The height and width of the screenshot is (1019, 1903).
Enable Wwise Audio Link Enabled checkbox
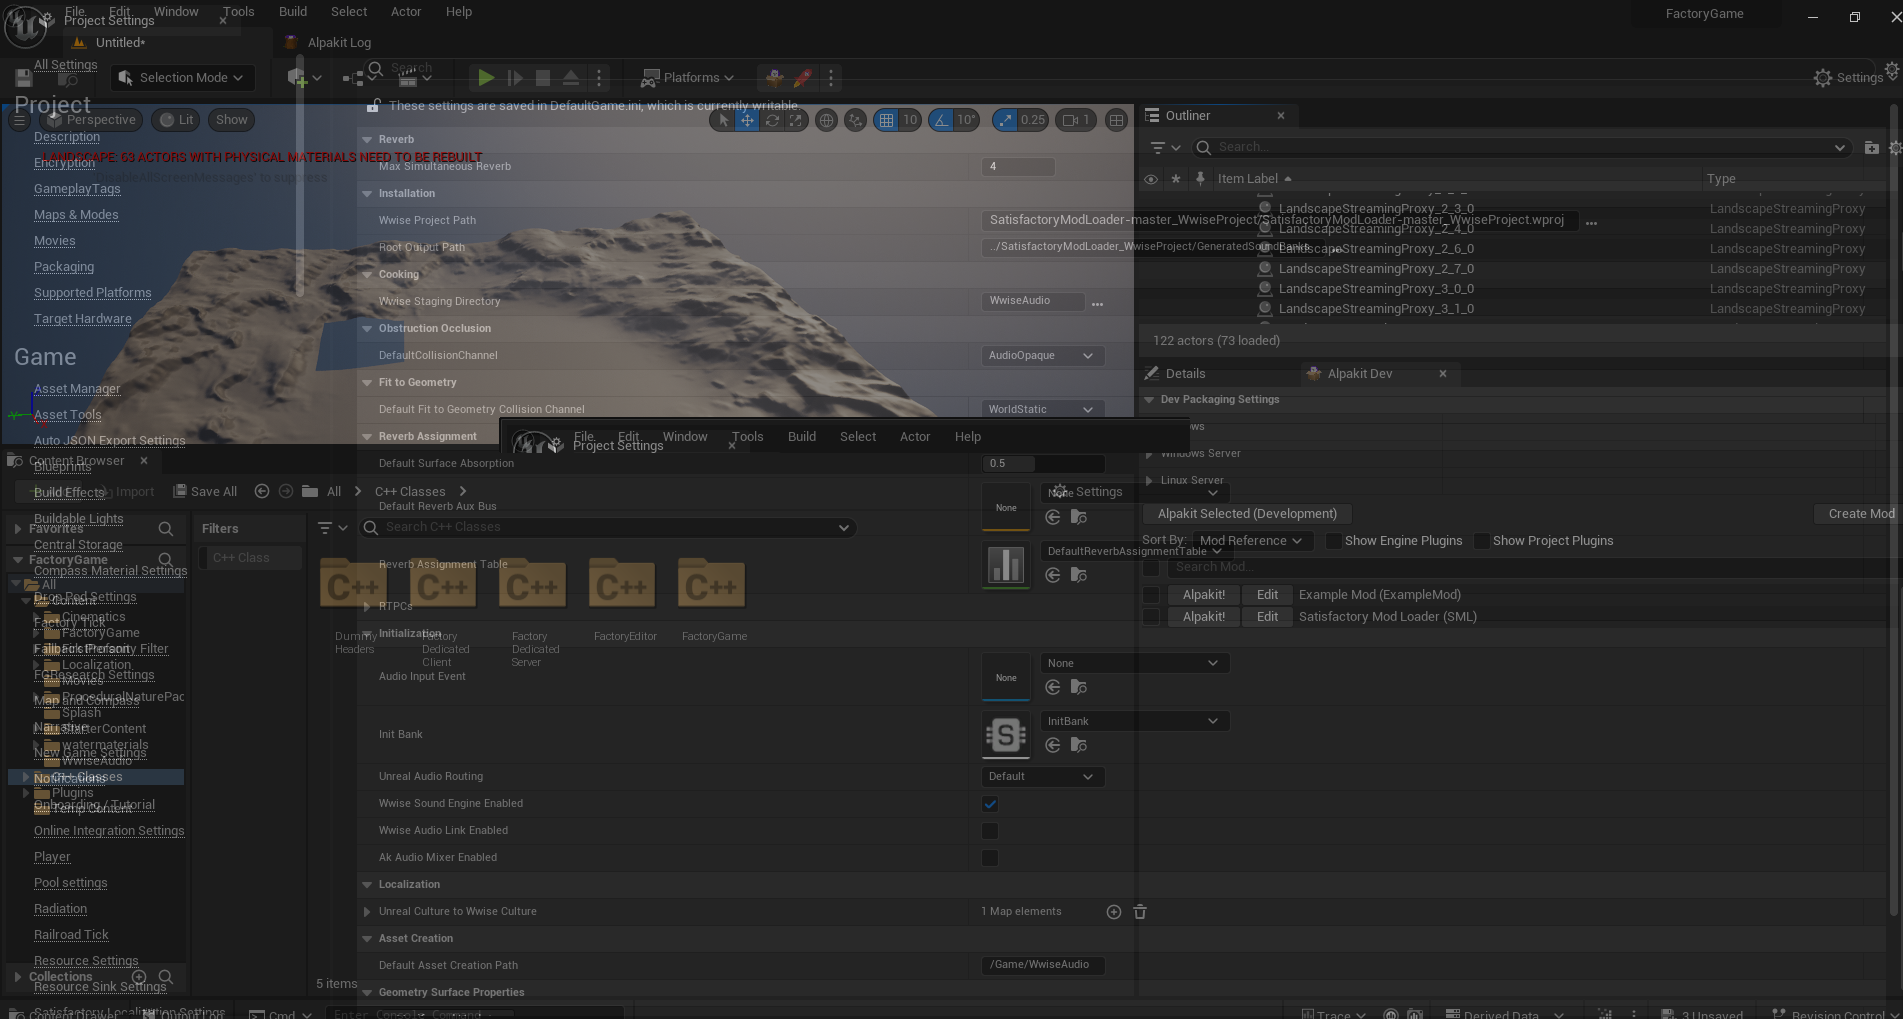[990, 831]
